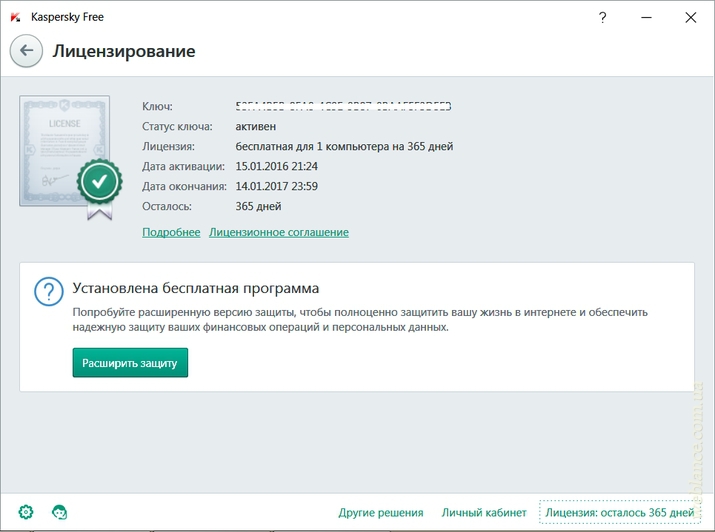Click expiry date '14.01.2017 23:59'
Screen dimensions: 715x532
tap(276, 186)
